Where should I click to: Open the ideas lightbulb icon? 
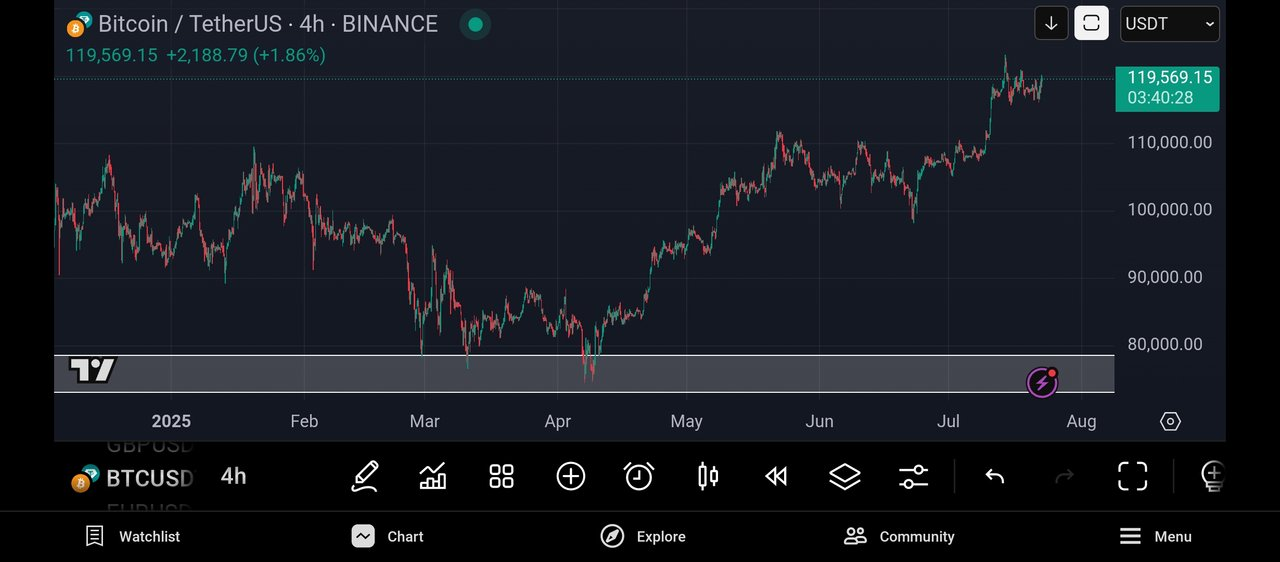[x=1212, y=476]
